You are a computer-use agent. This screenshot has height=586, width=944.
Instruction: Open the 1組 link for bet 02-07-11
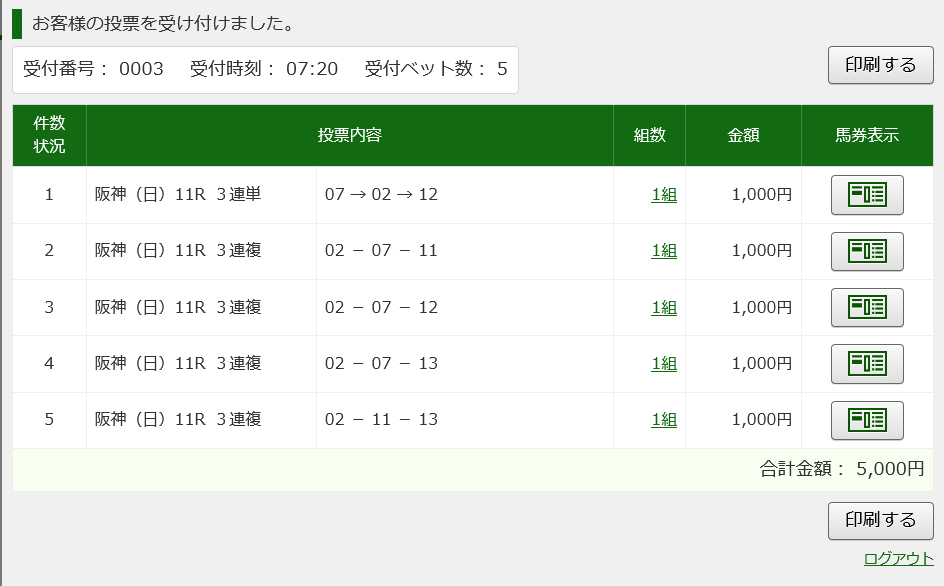pyautogui.click(x=664, y=251)
